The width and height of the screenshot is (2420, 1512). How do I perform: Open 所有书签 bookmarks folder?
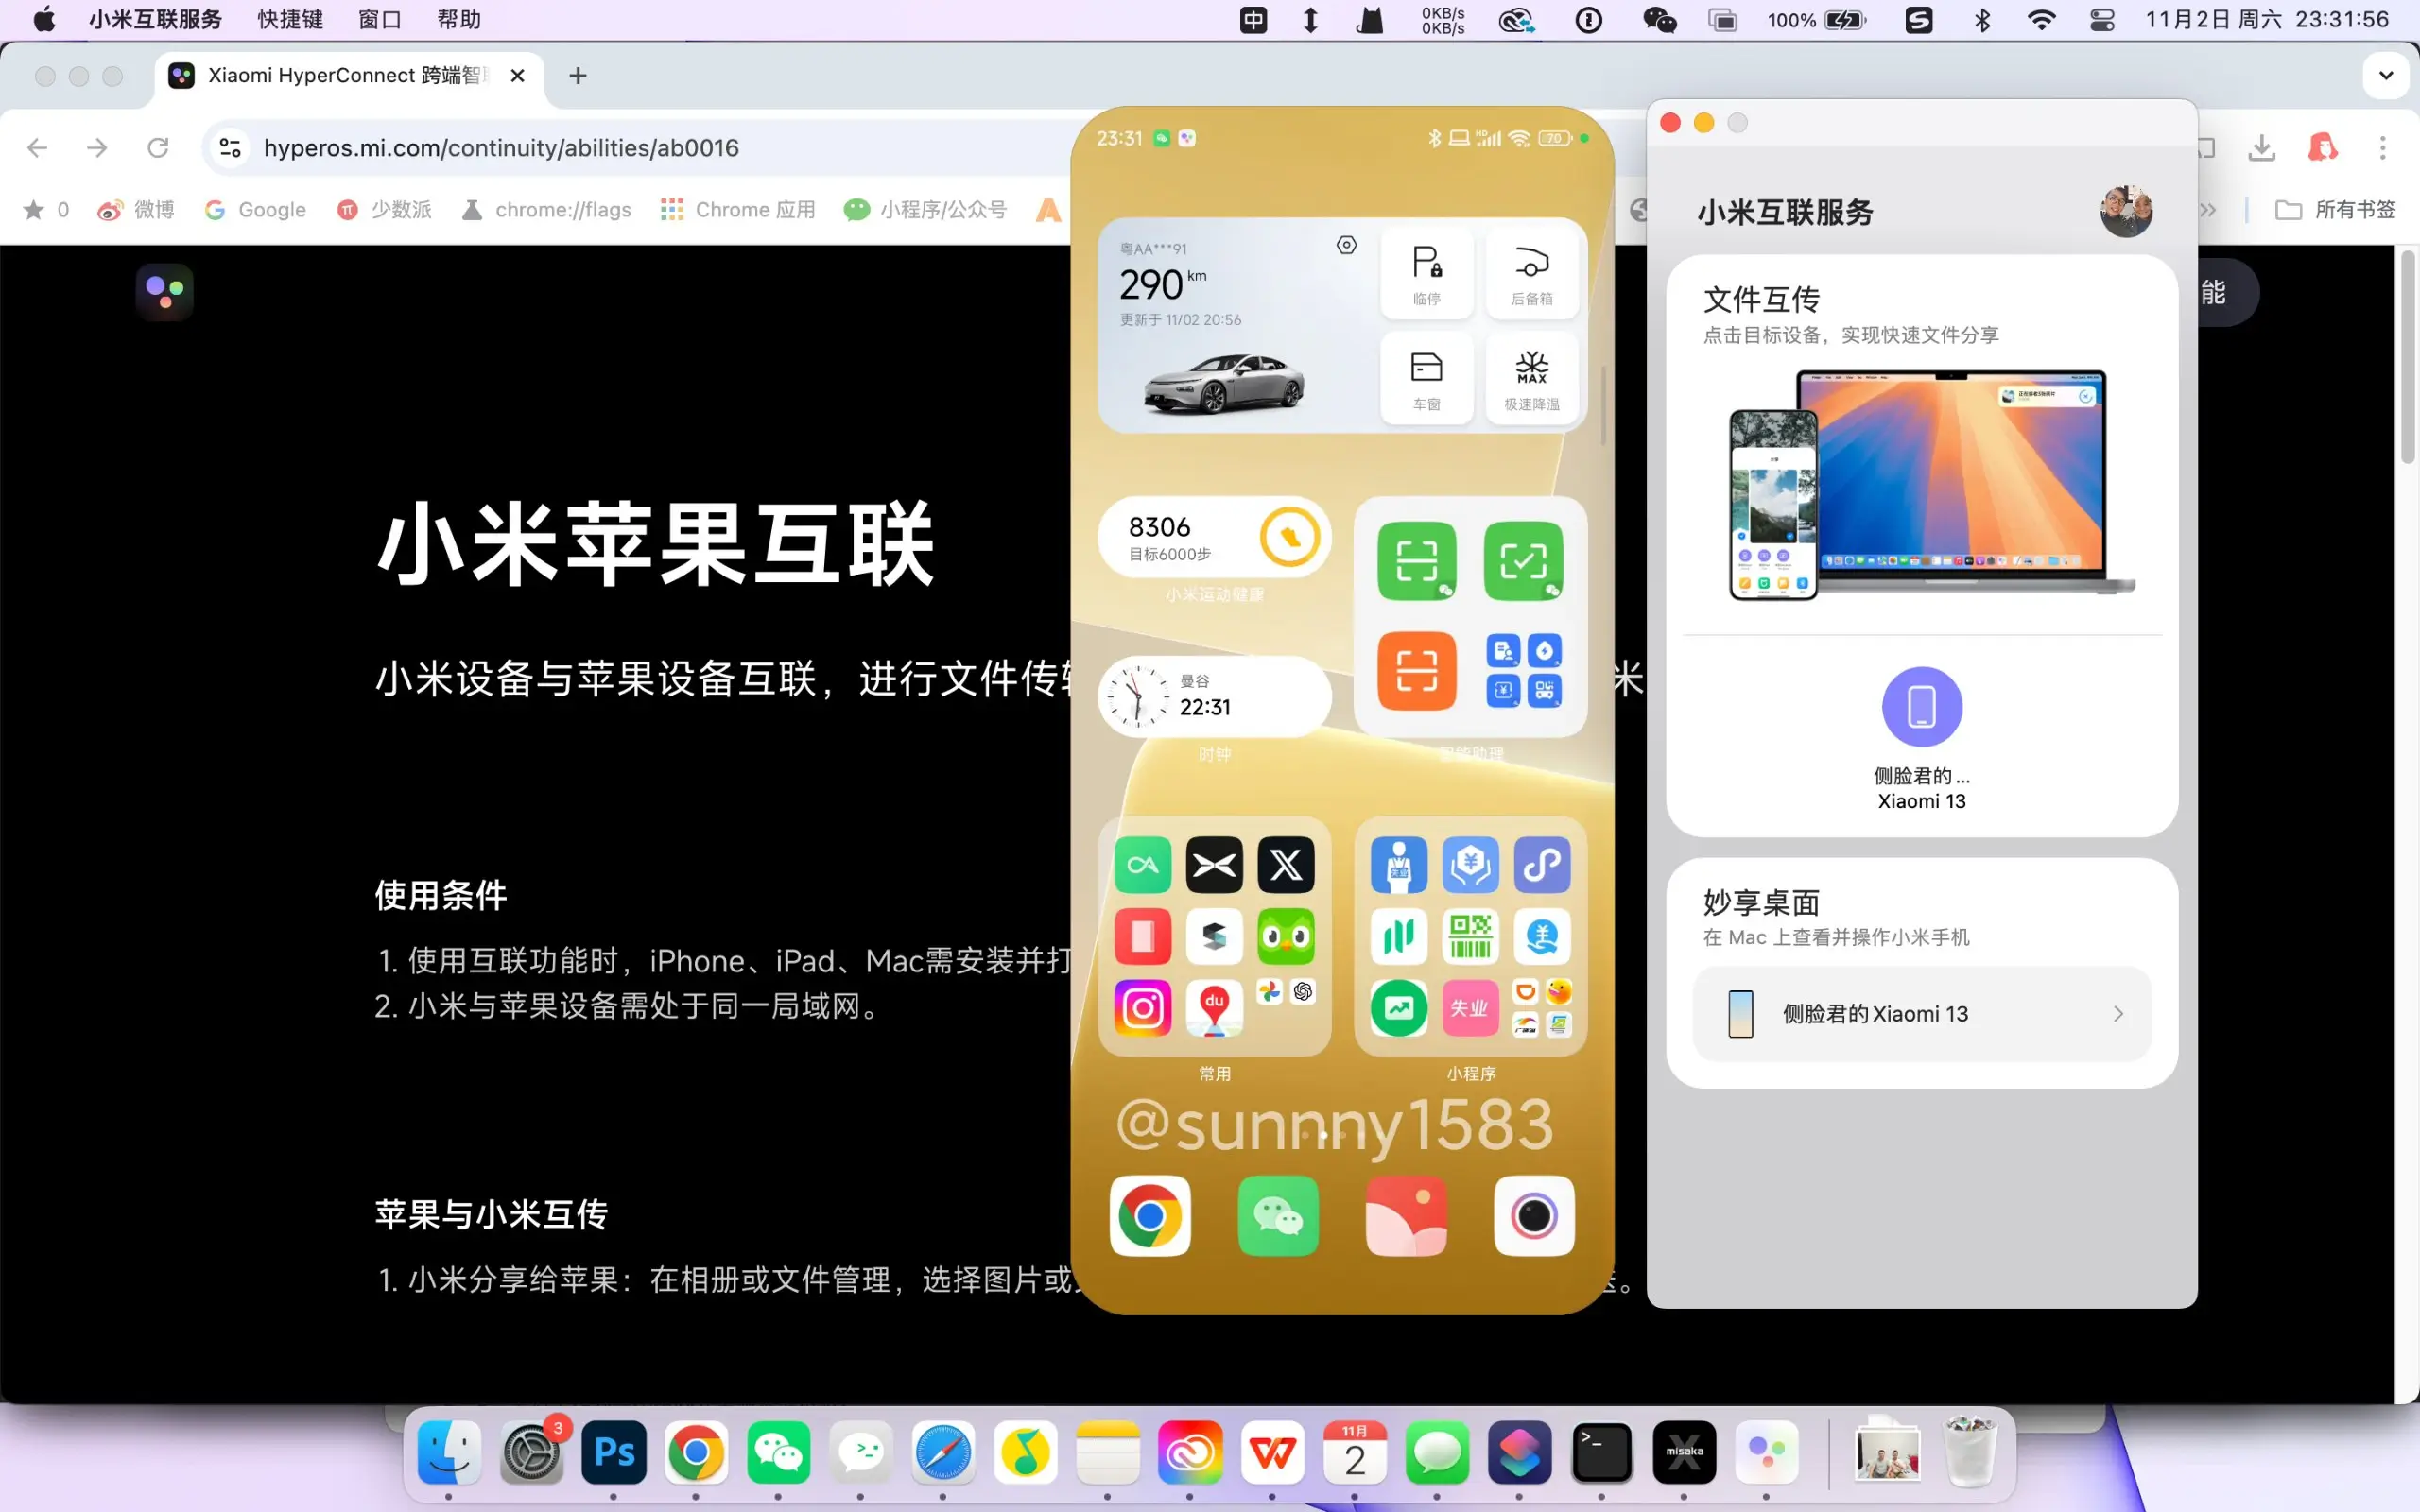click(2336, 210)
